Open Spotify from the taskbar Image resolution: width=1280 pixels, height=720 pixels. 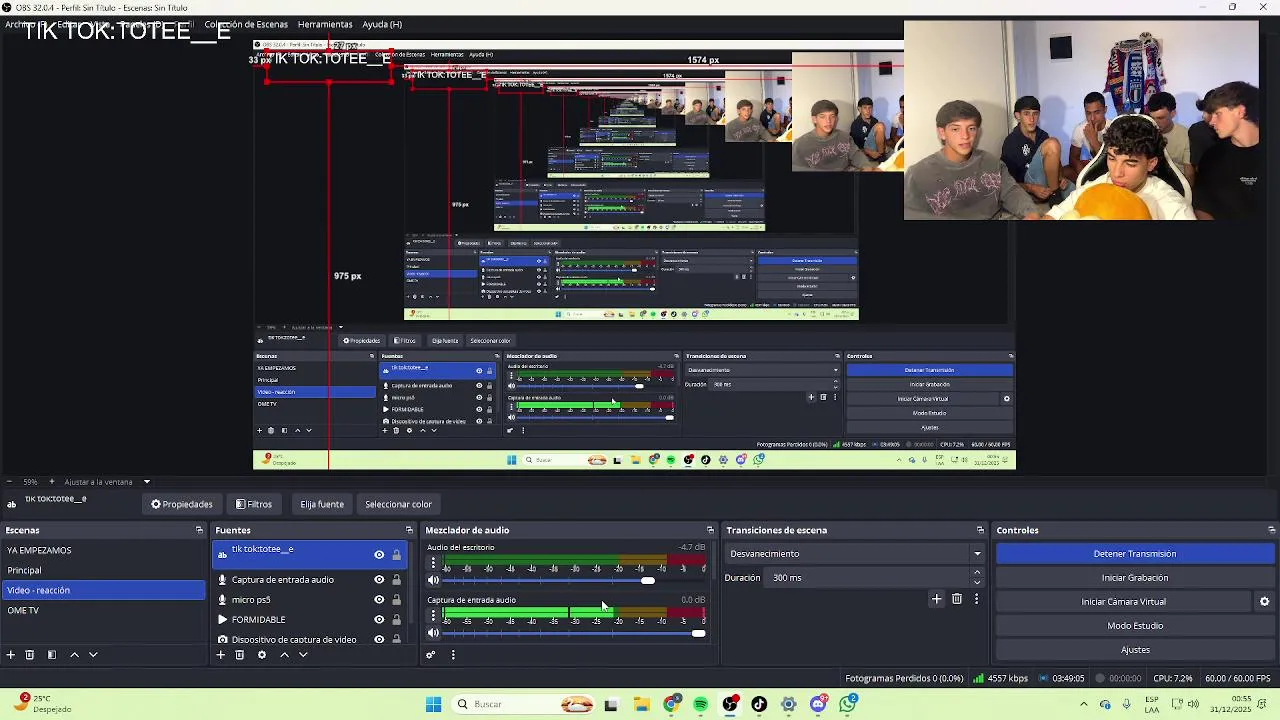tap(701, 704)
